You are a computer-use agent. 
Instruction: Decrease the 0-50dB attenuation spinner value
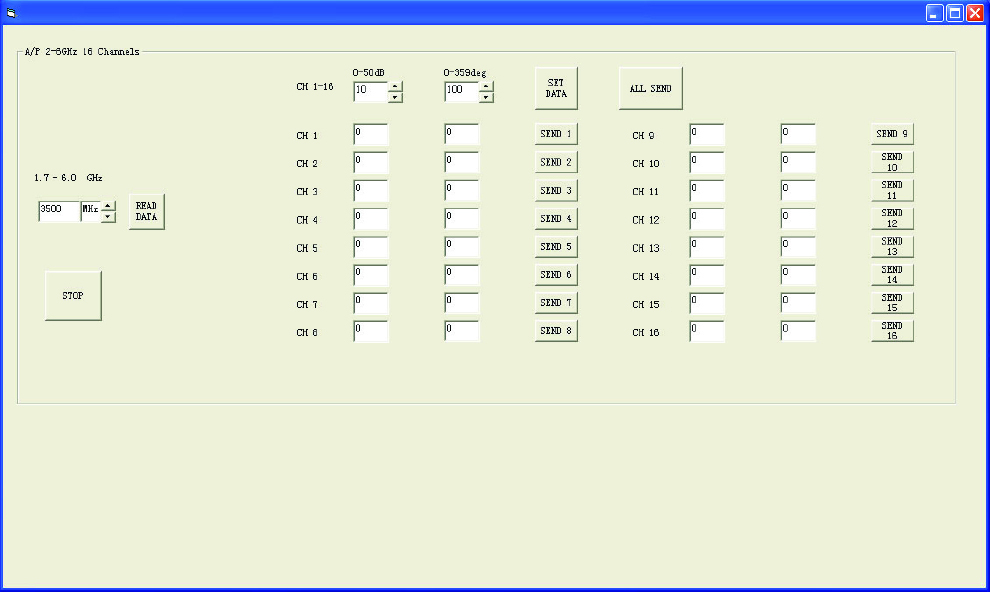(395, 97)
